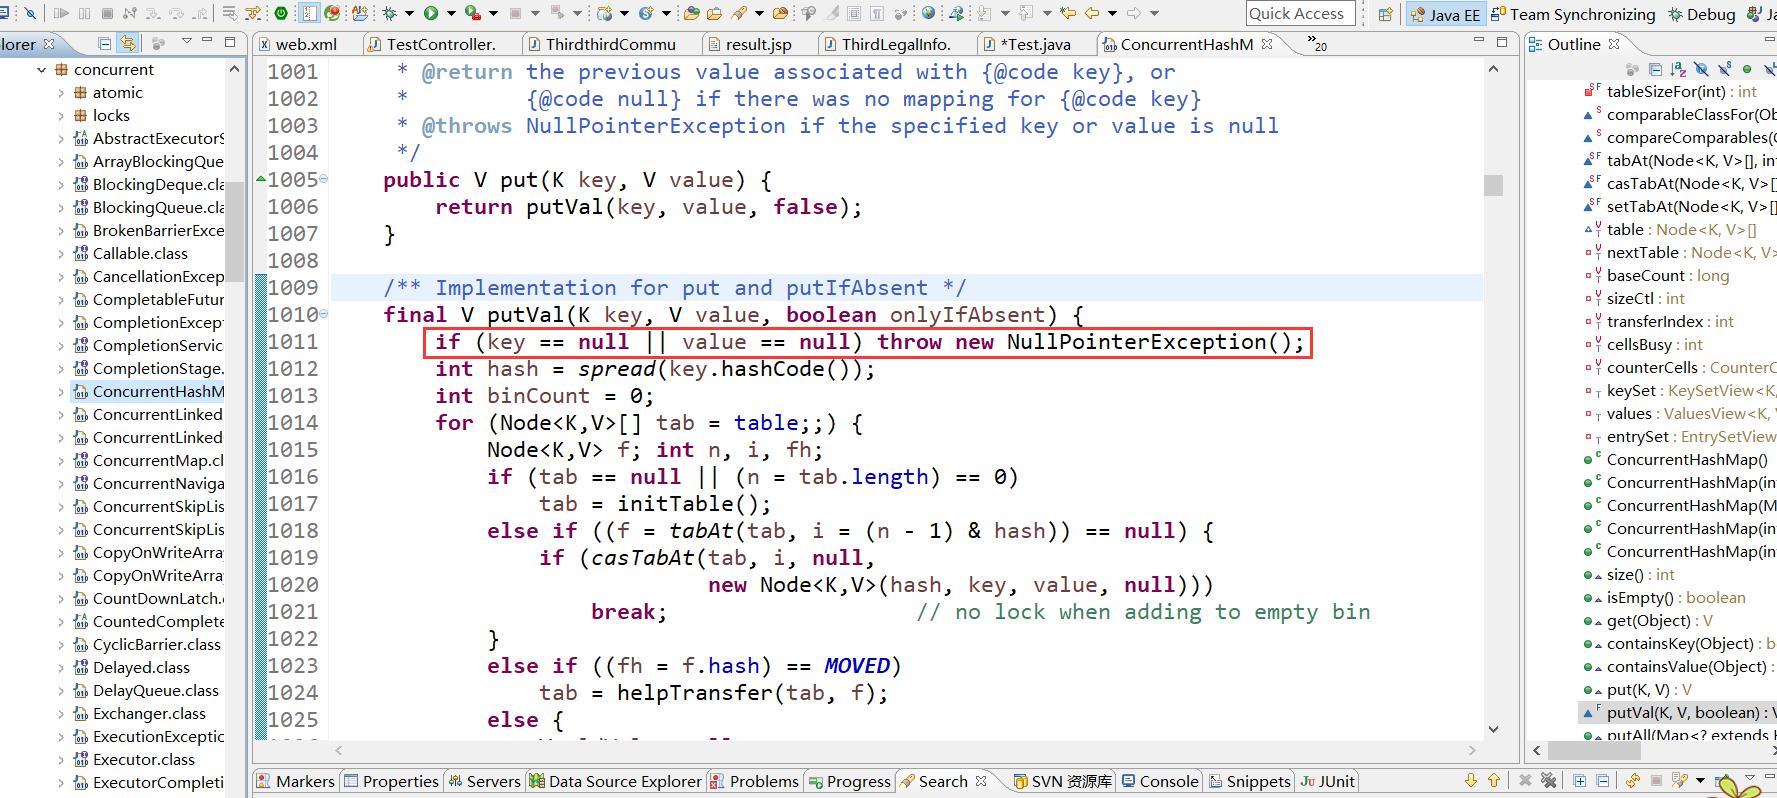Click the Quick Access search field
The width and height of the screenshot is (1777, 798).
click(x=1300, y=13)
